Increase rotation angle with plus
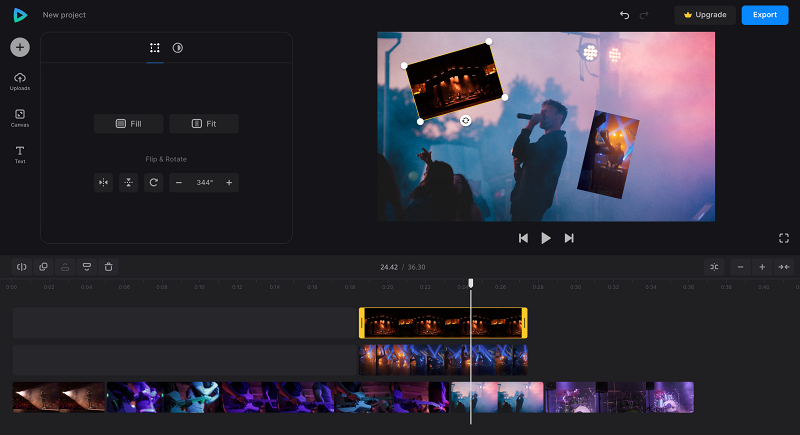The height and width of the screenshot is (435, 800). click(x=229, y=183)
